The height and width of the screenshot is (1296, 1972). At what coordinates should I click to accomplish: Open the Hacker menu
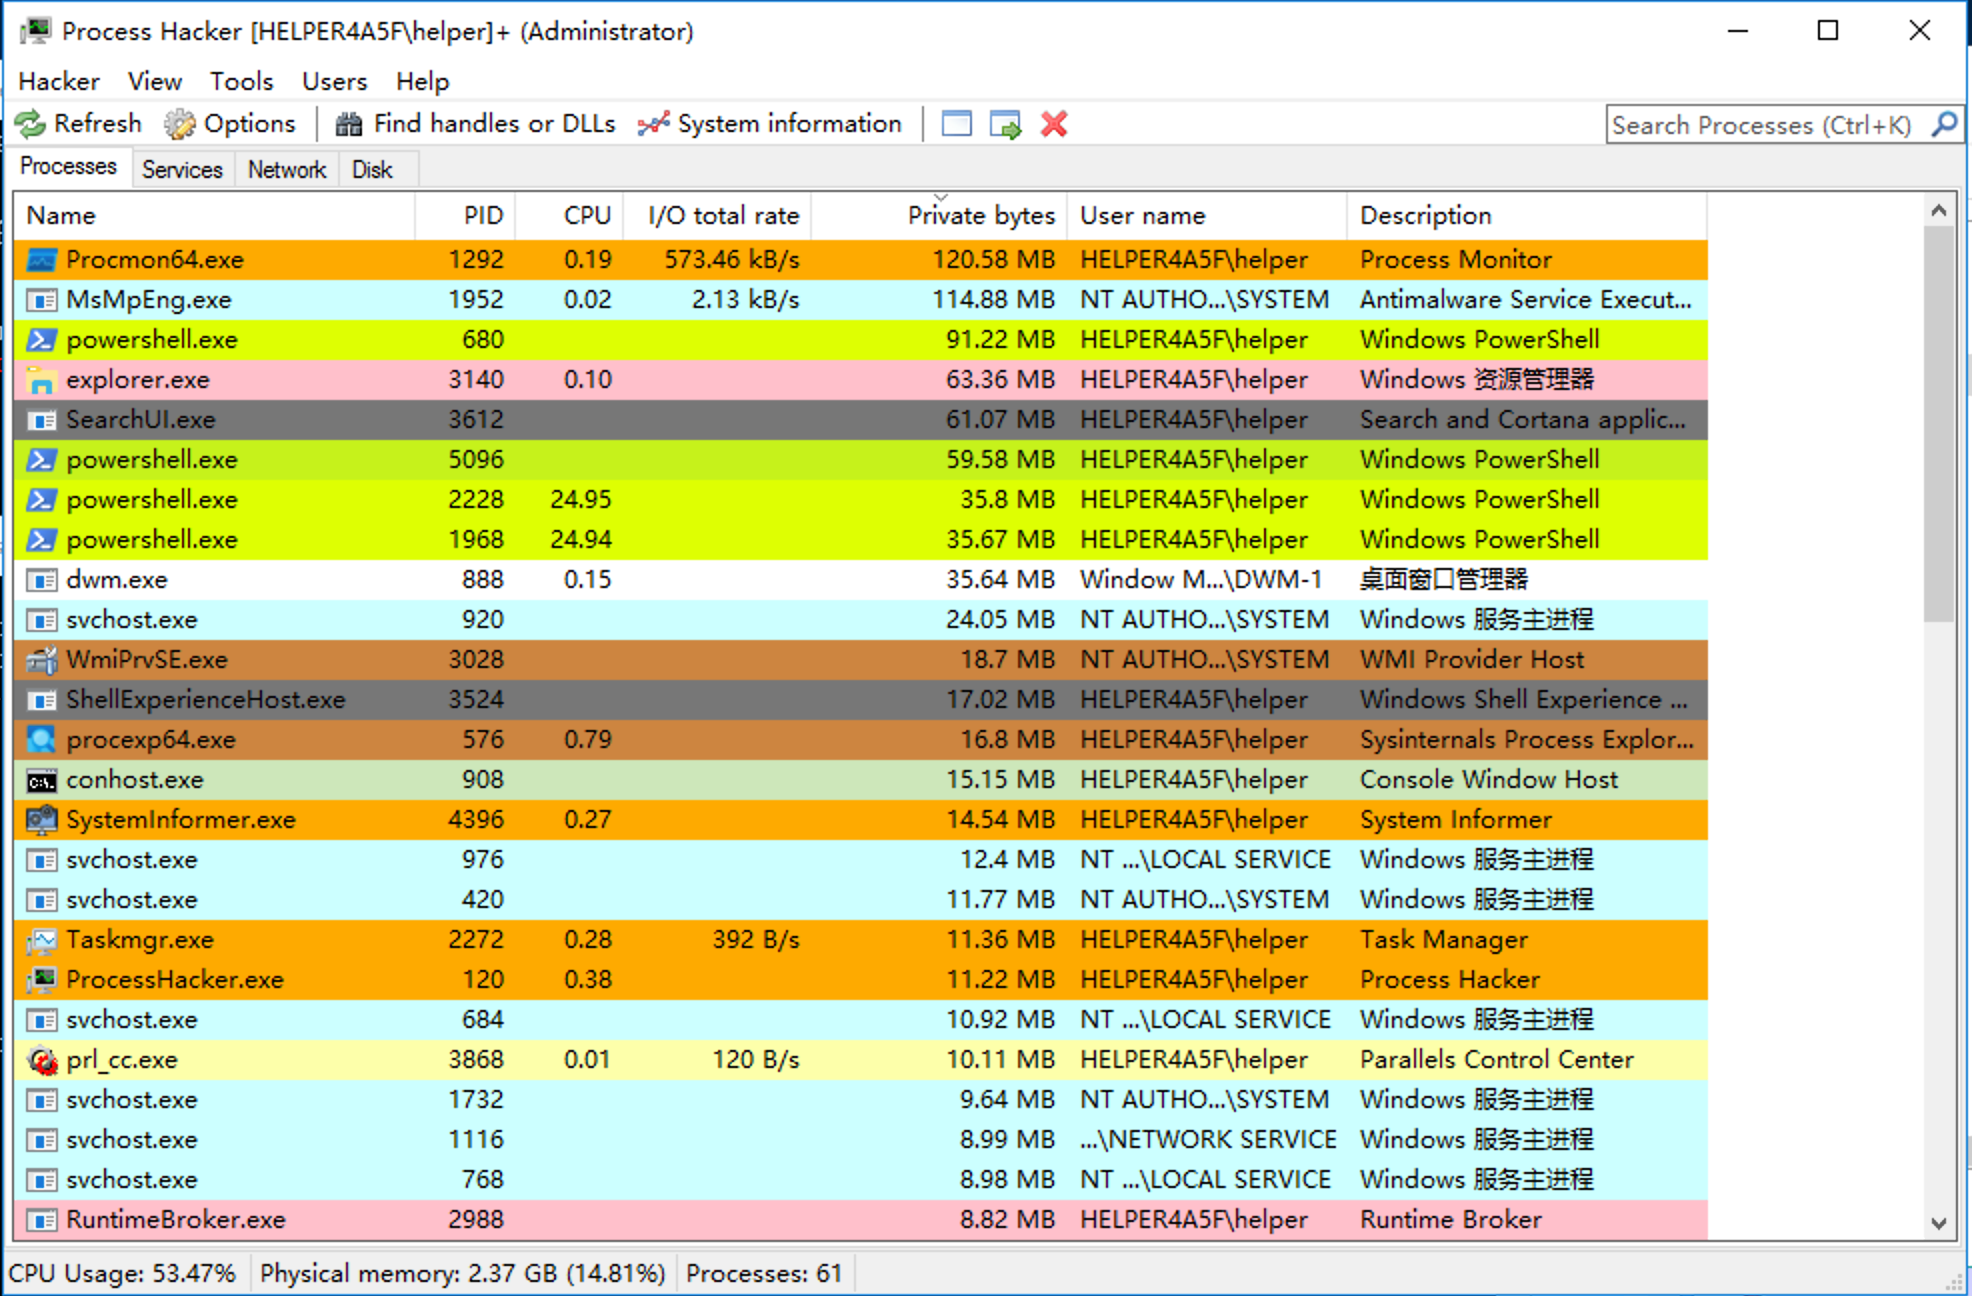coord(59,81)
